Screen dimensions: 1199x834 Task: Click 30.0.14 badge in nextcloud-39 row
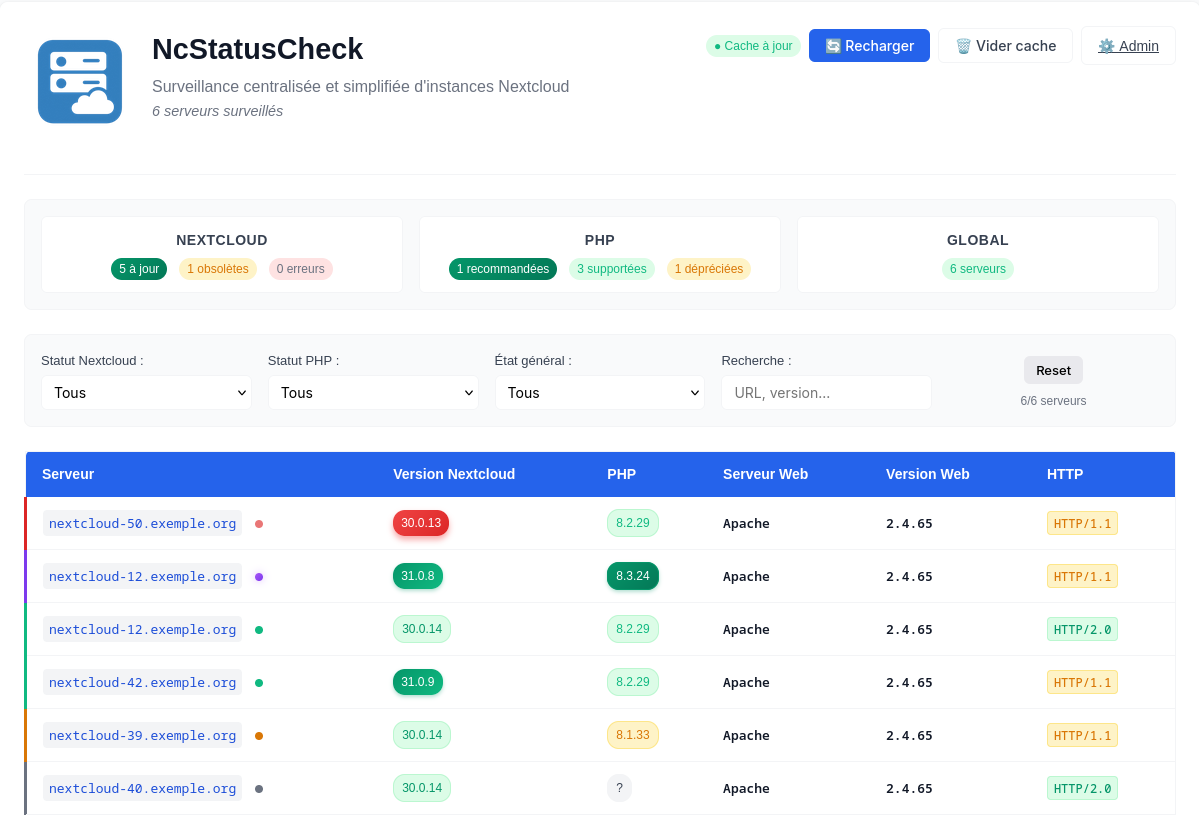pyautogui.click(x=422, y=735)
